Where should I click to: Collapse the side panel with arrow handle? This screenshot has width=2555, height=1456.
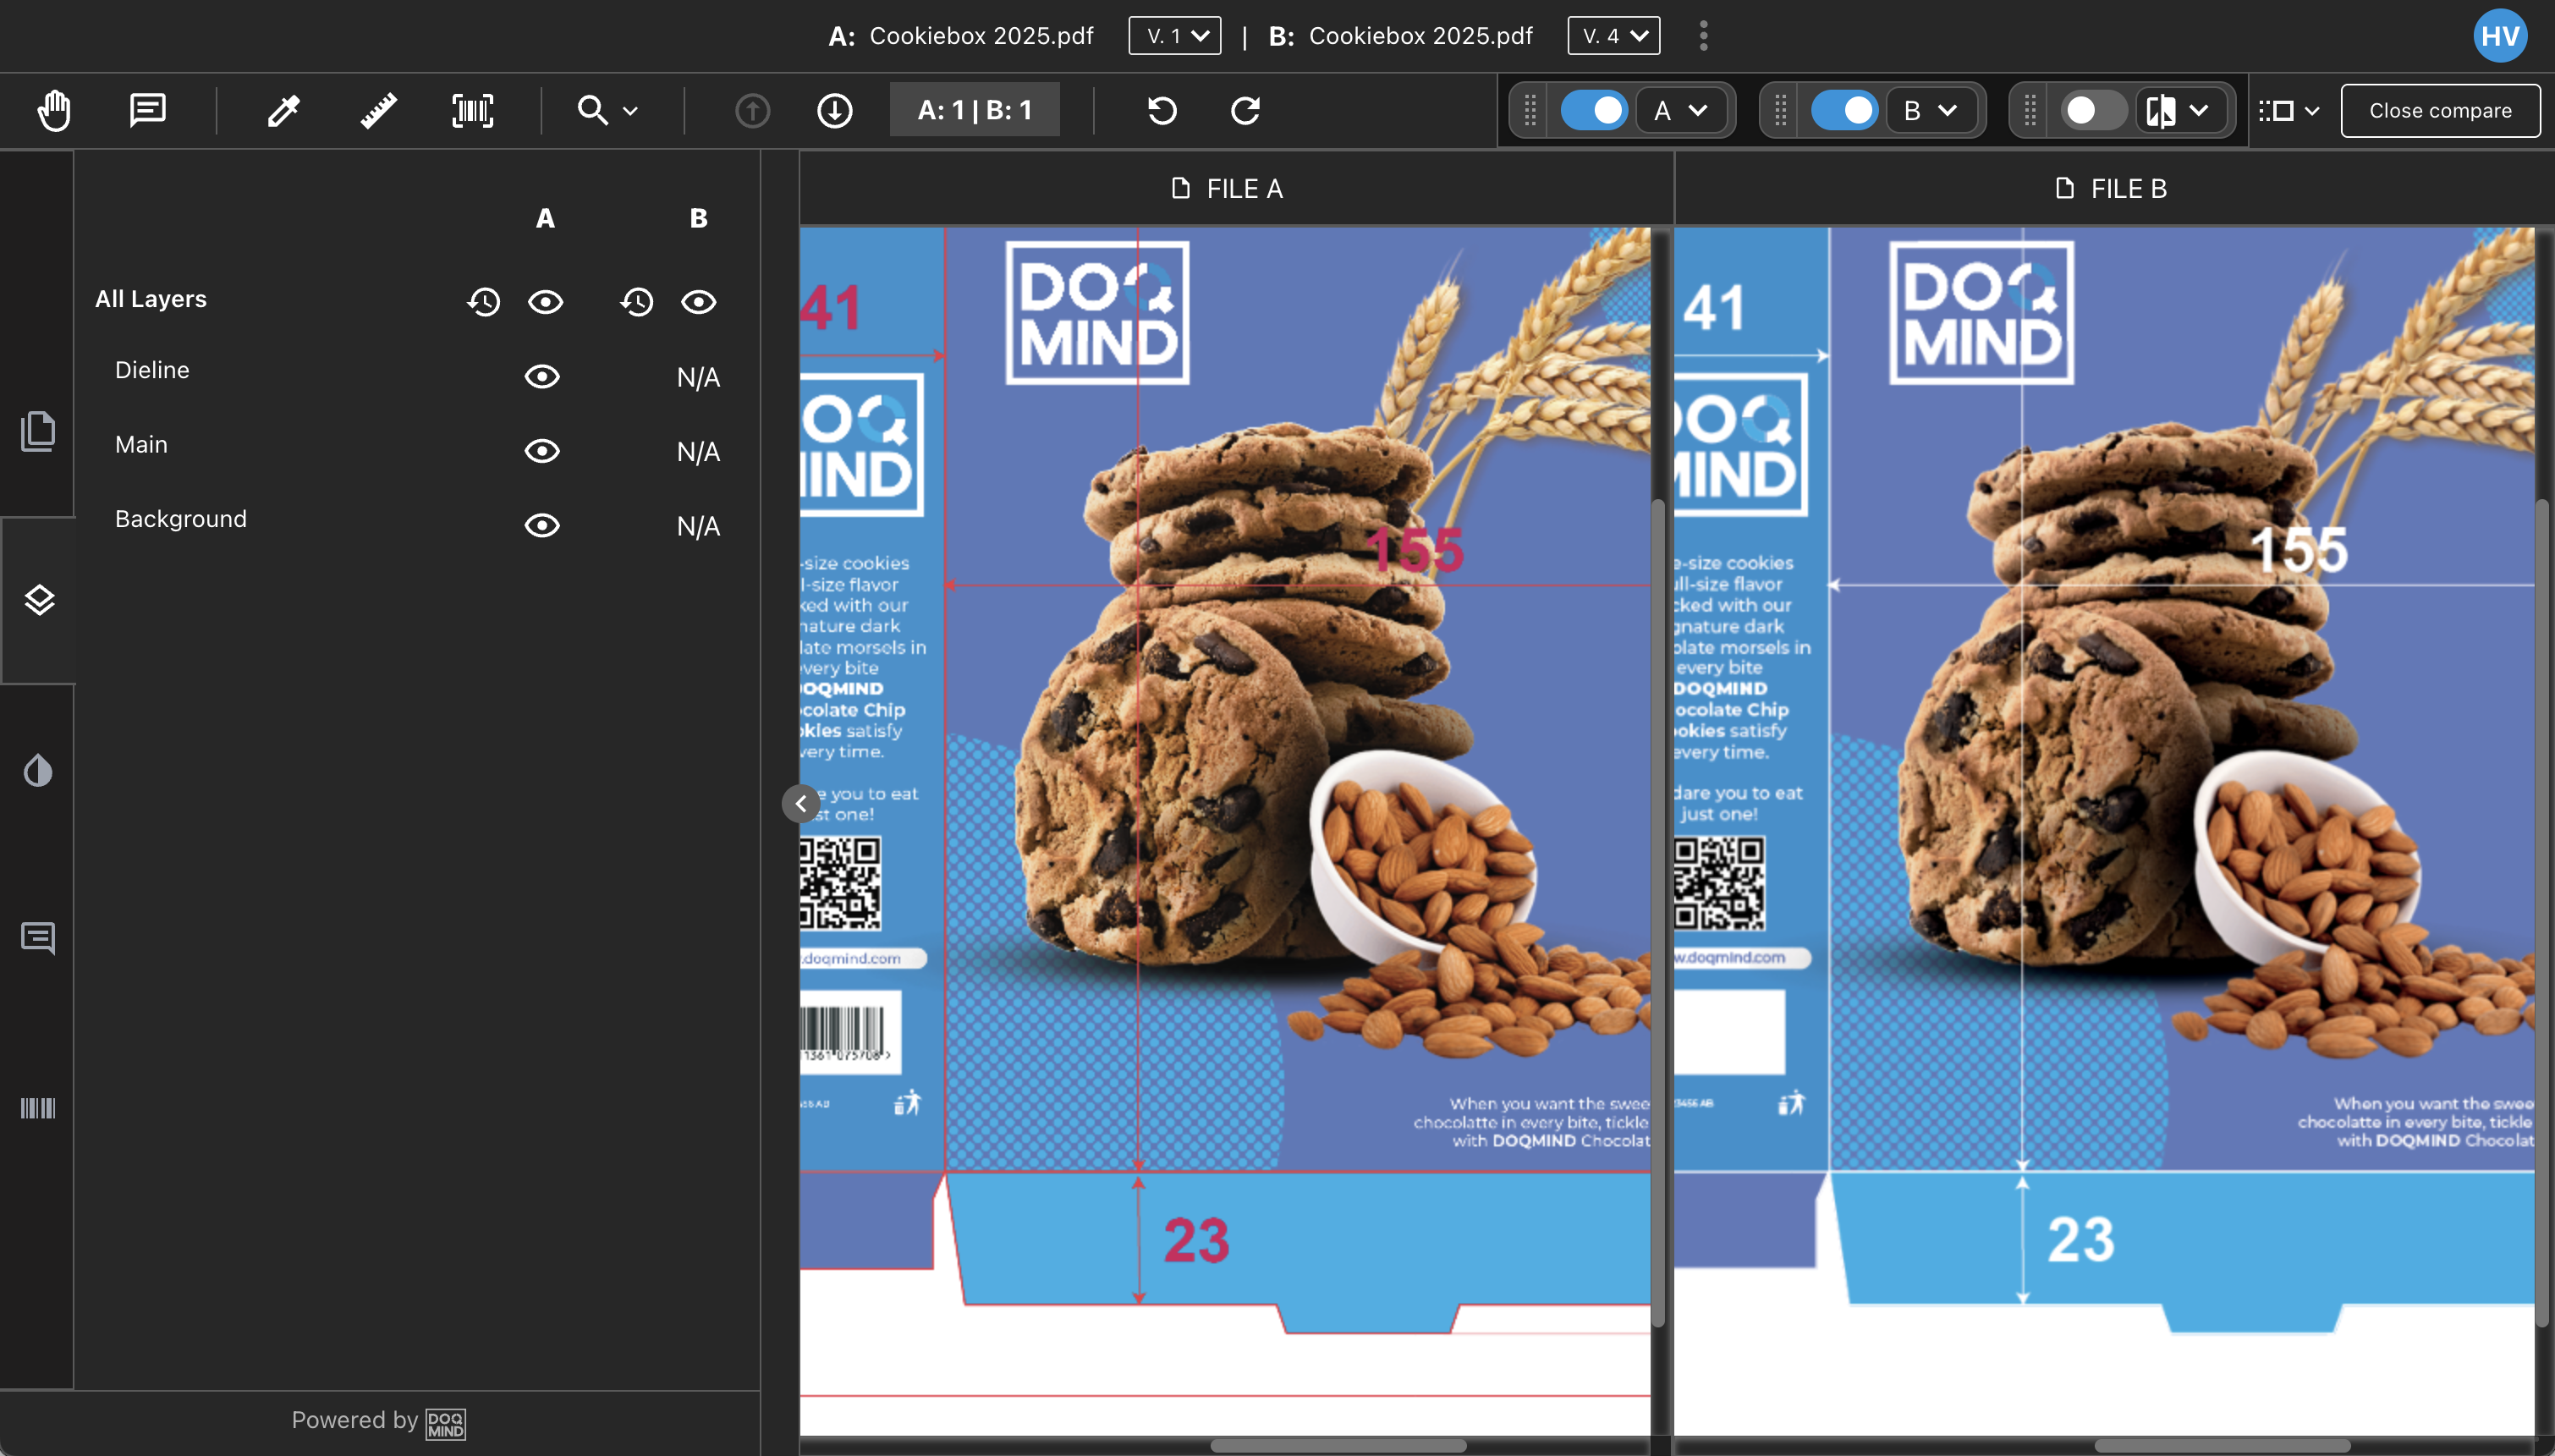coord(801,803)
